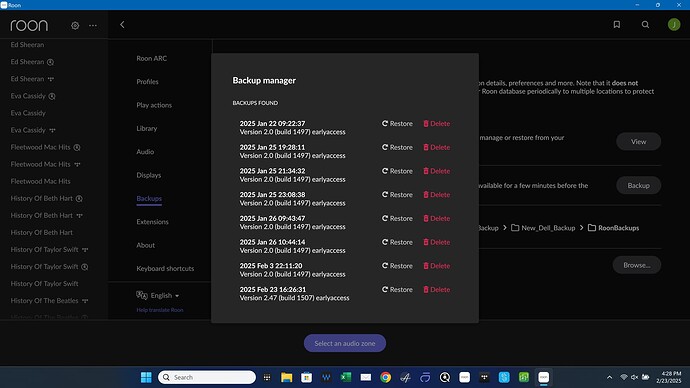
Task: Follow the Help translate Roon link
Action: (160, 310)
